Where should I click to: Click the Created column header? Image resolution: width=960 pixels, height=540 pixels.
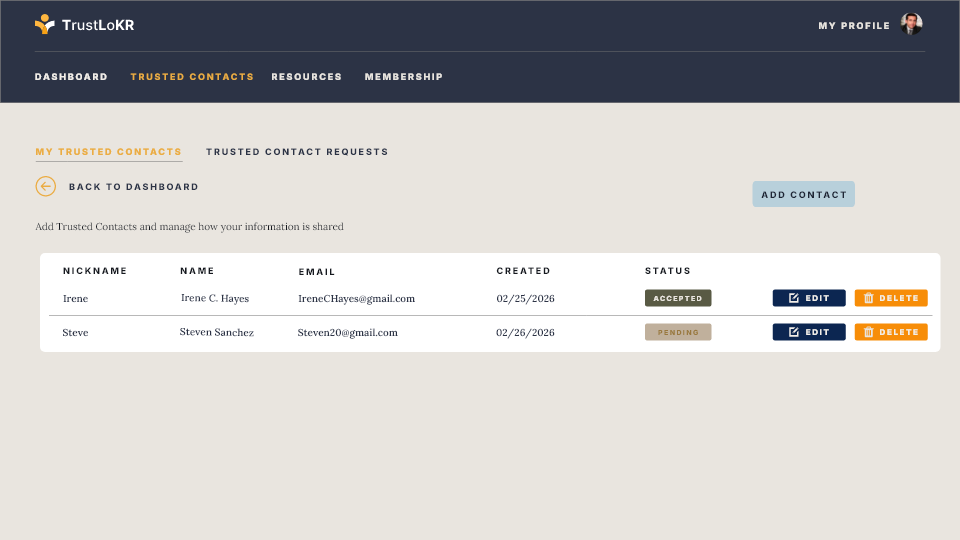523,271
